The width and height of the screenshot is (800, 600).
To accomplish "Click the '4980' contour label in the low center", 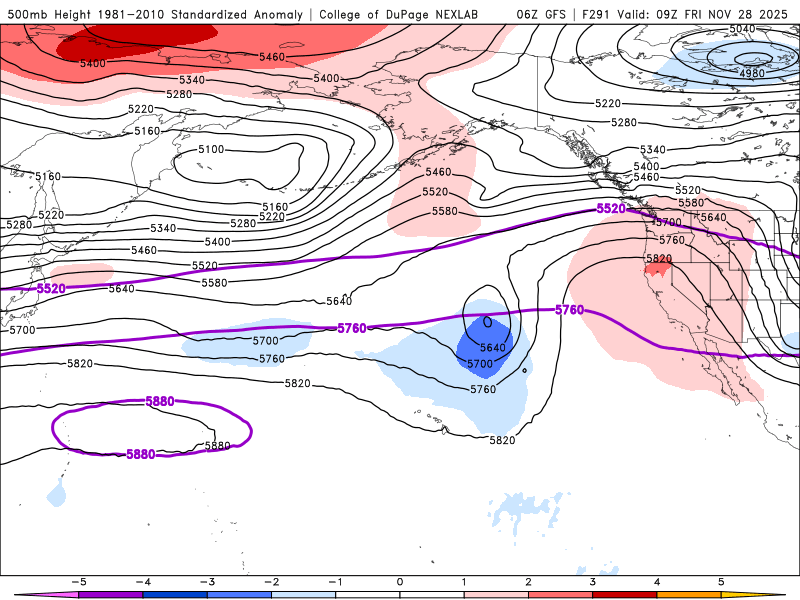I will (752, 73).
